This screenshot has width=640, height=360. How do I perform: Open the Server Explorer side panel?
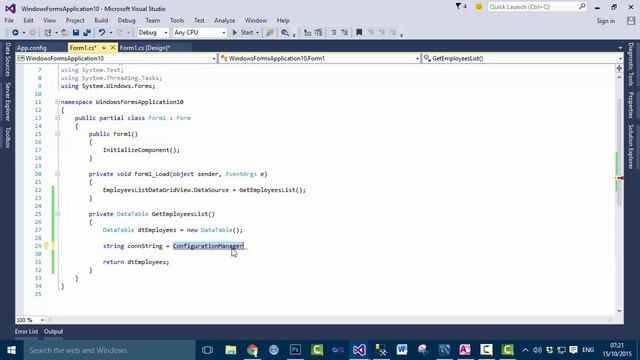[x=8, y=102]
